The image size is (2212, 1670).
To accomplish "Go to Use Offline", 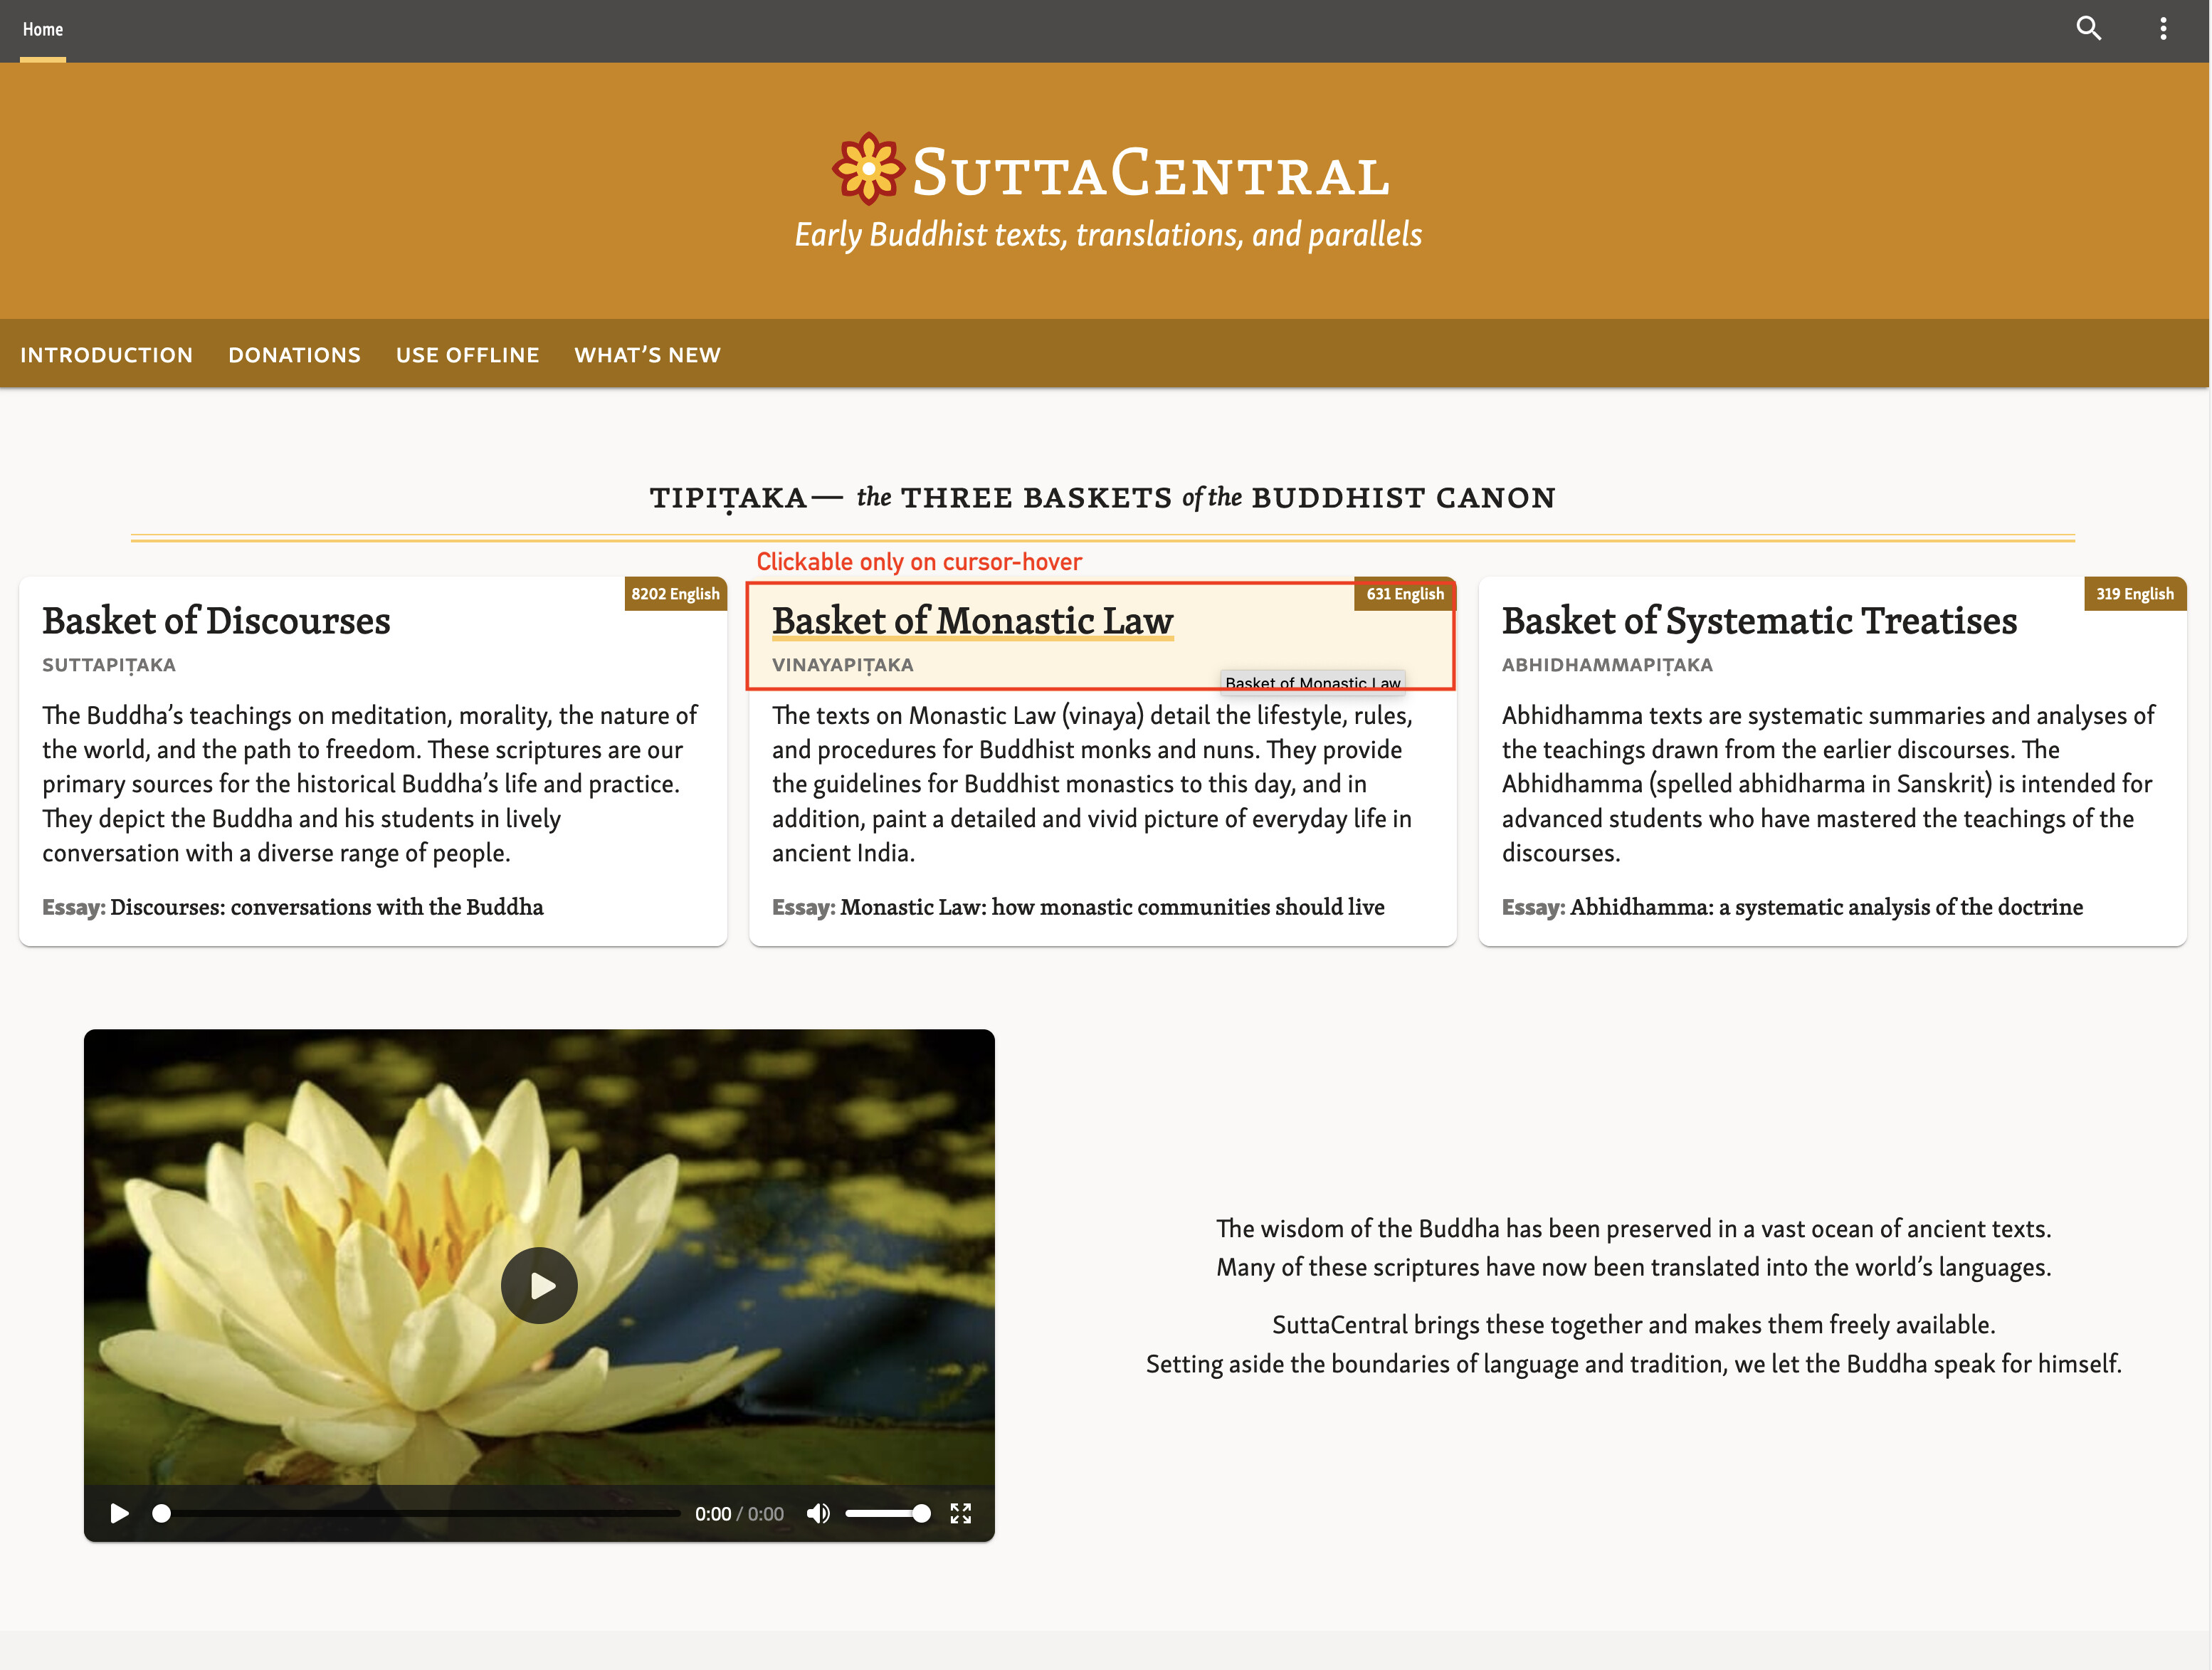I will [467, 355].
